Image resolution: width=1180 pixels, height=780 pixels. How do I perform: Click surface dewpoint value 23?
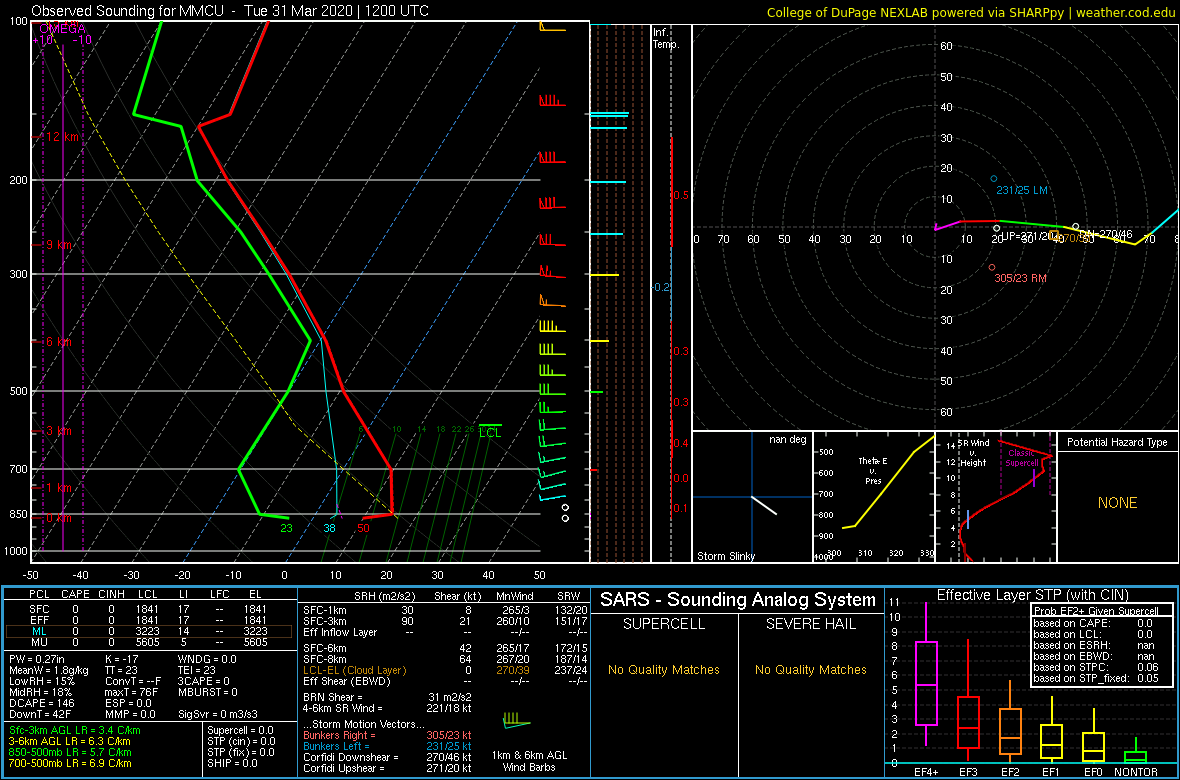click(286, 528)
